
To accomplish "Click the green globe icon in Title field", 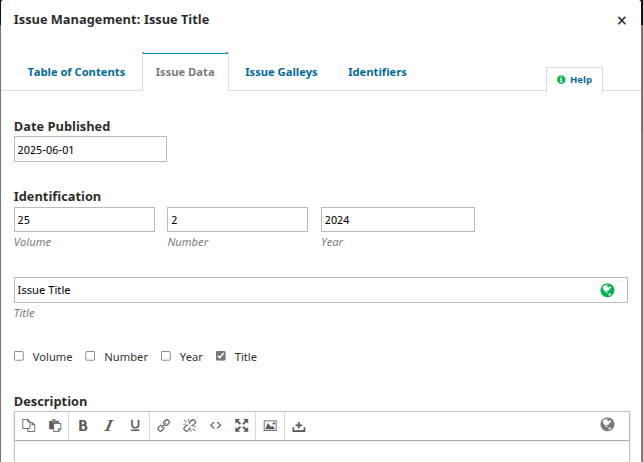I will [x=607, y=290].
